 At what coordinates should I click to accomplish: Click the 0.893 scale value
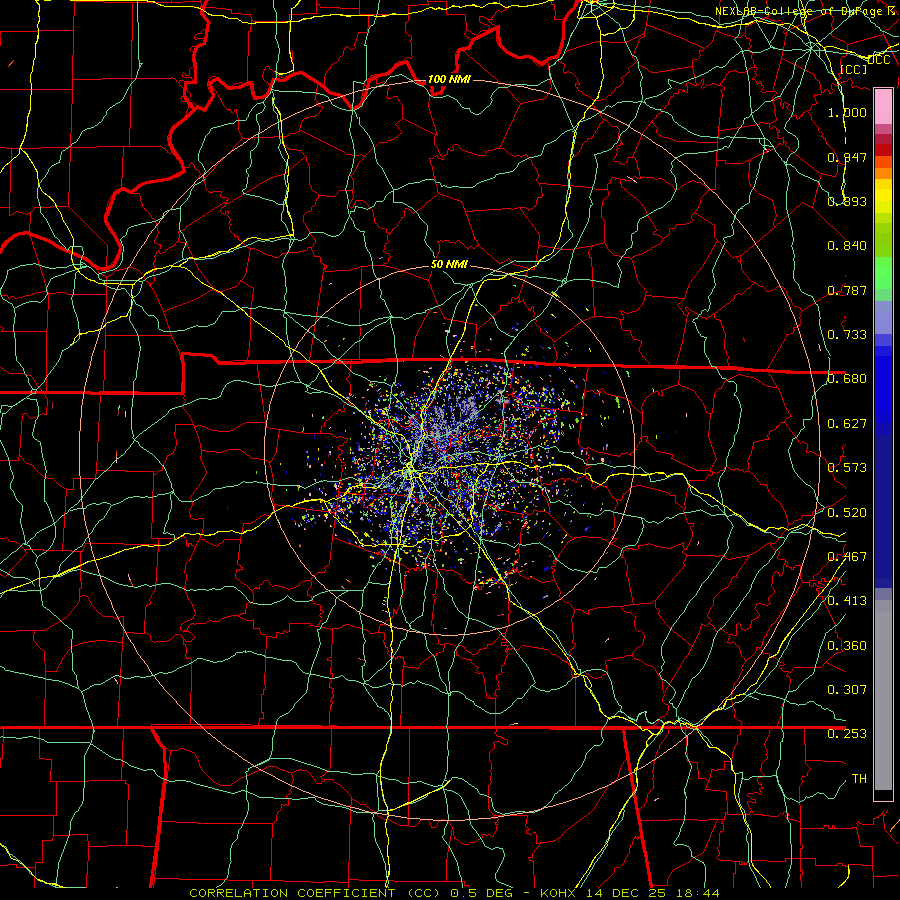coord(847,201)
